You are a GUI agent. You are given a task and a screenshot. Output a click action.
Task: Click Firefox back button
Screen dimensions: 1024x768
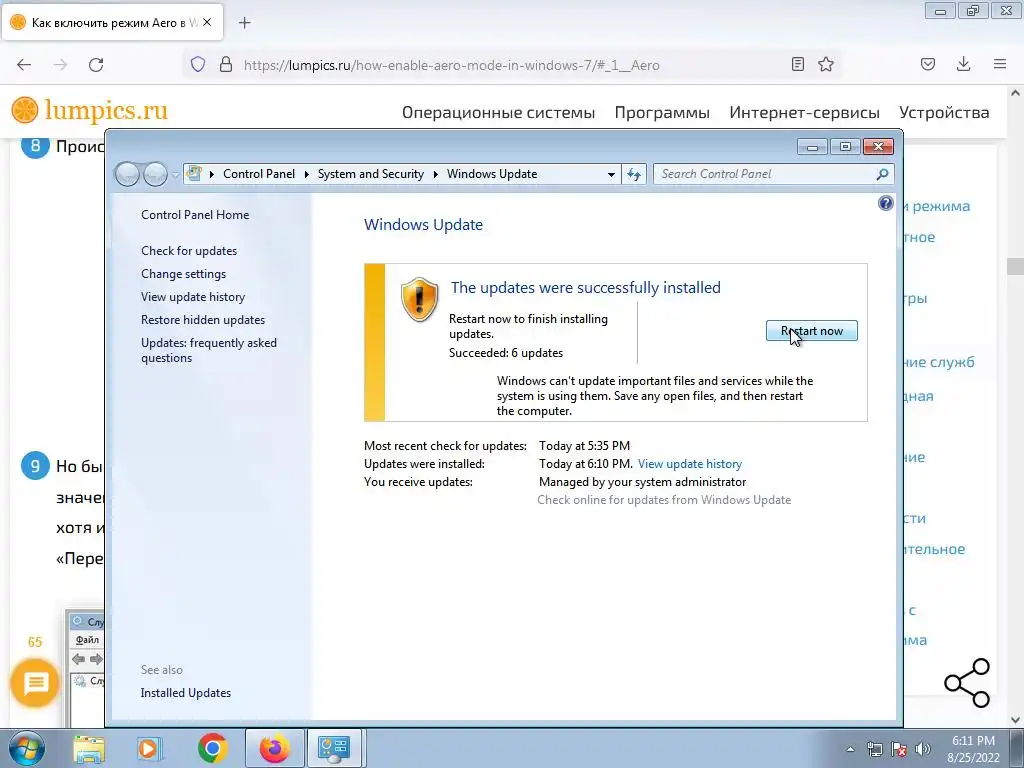pyautogui.click(x=24, y=64)
